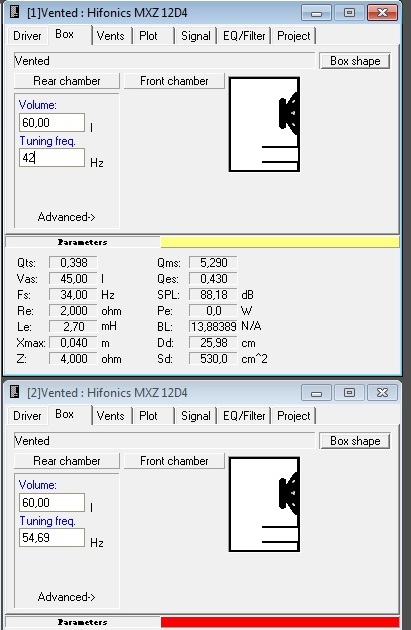This screenshot has width=411, height=630.
Task: Click the Re value 2,000
Action: [x=73, y=311]
